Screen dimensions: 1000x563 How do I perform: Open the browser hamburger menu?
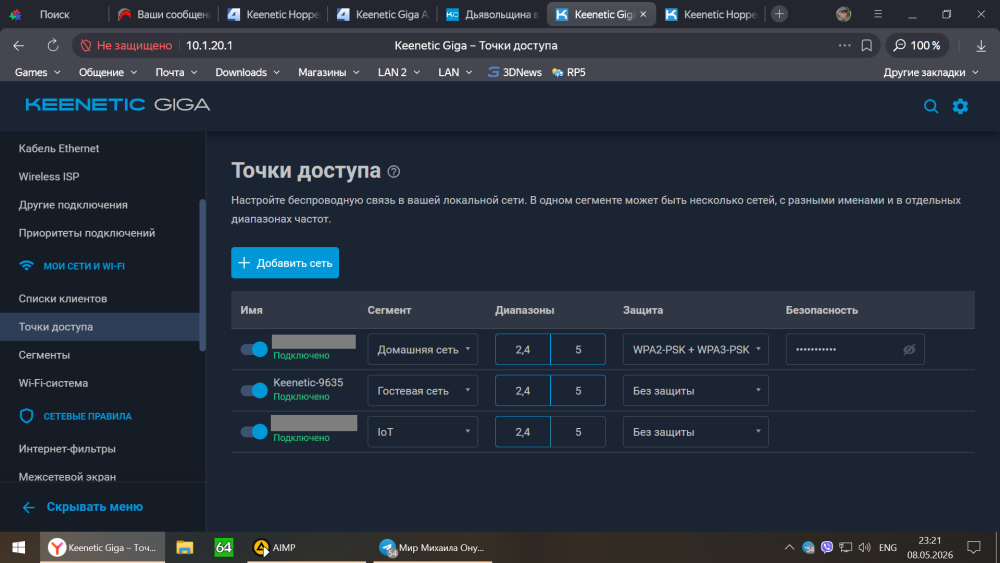[x=878, y=14]
